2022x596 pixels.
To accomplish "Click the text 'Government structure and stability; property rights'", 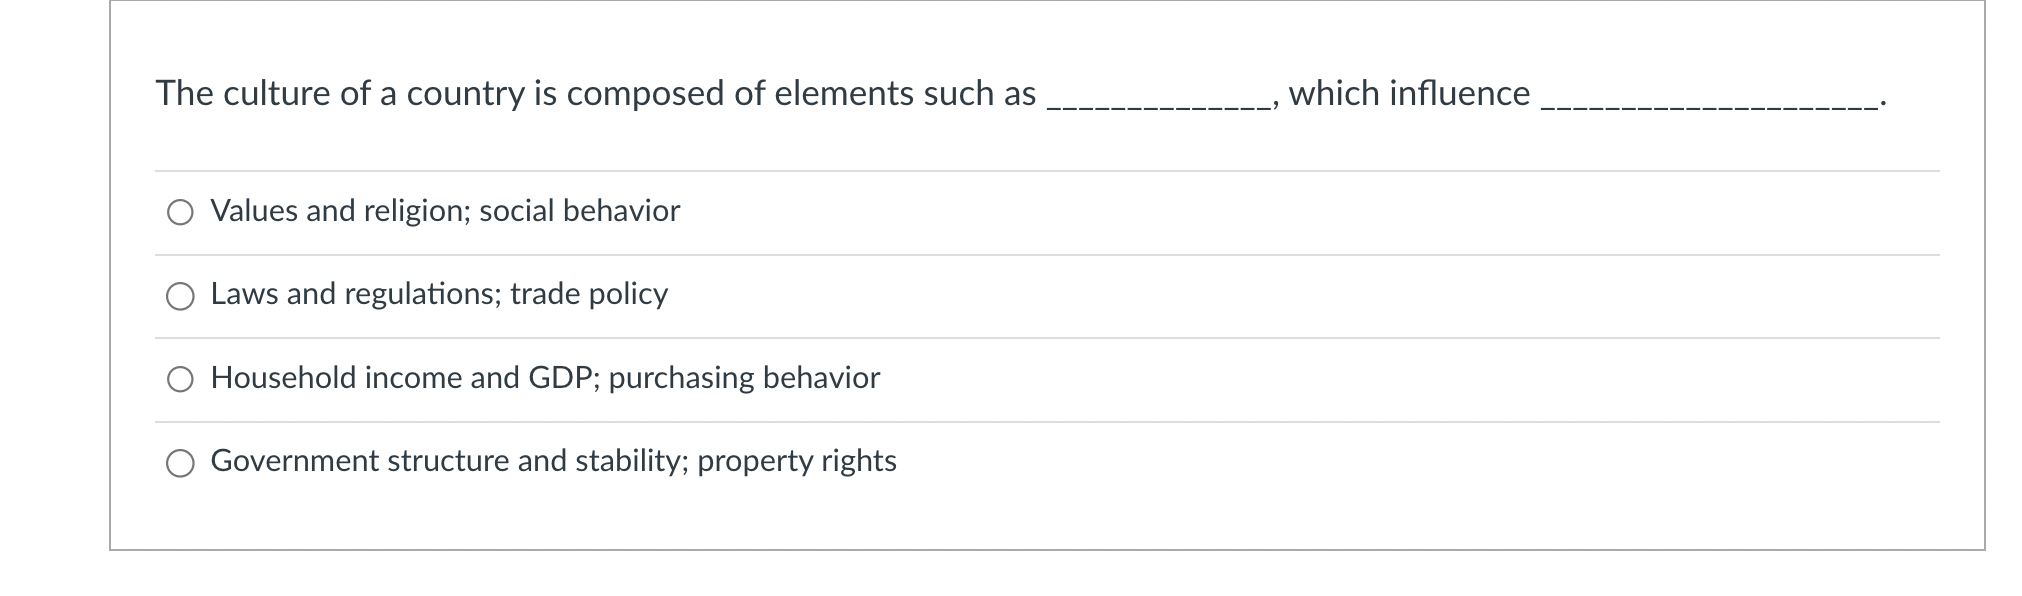I will click(553, 461).
